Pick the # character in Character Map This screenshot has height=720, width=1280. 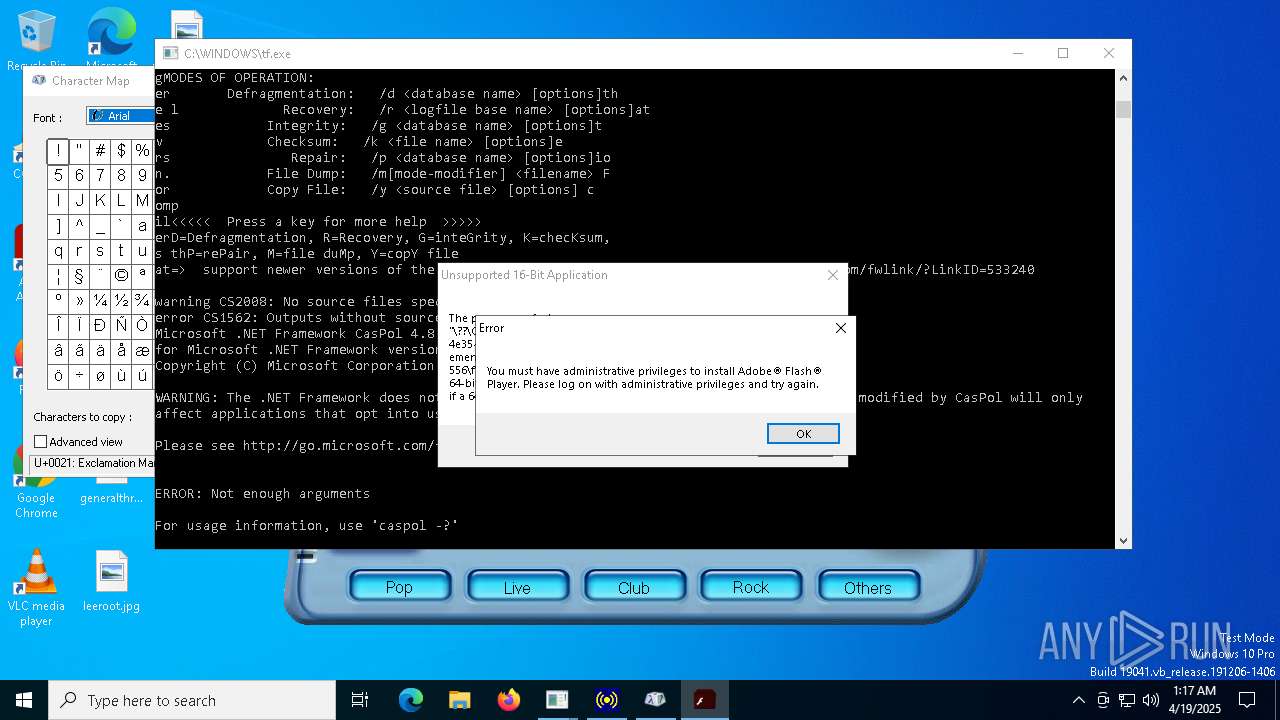100,151
